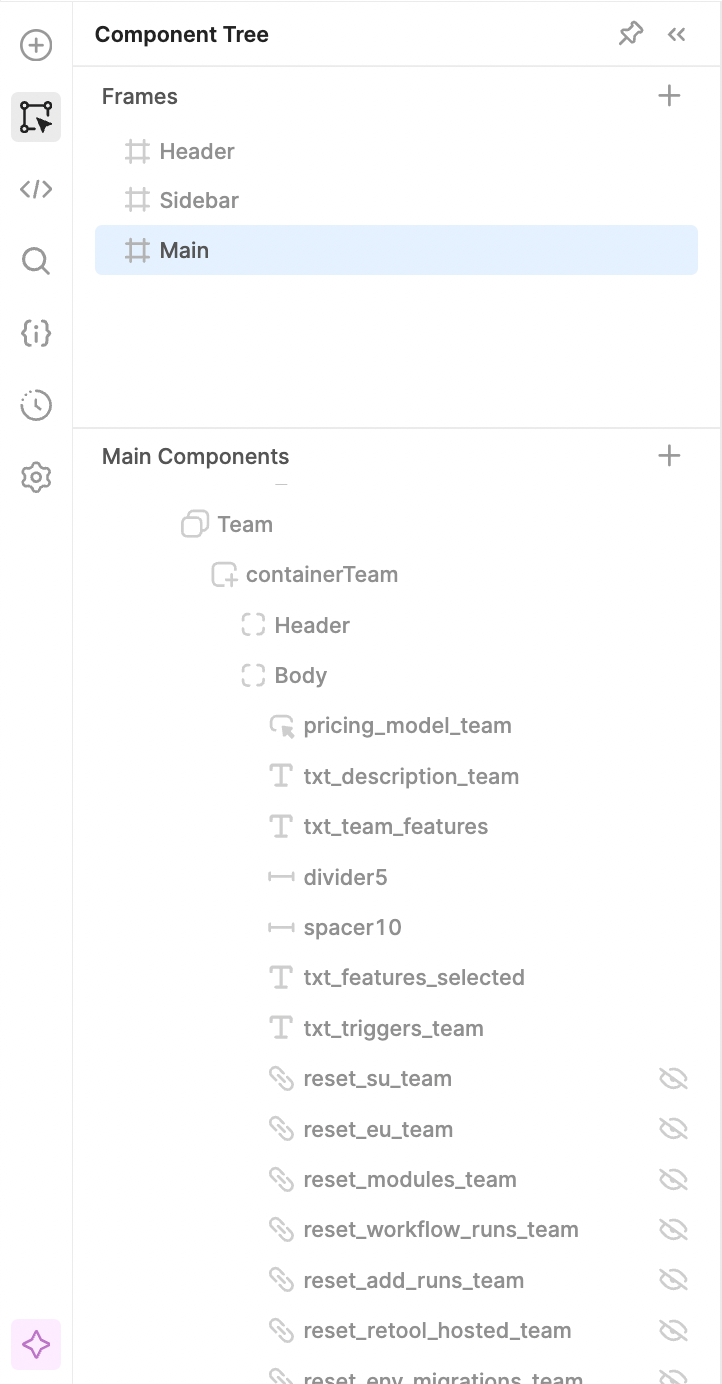Open the state inspector curly braces icon

point(36,333)
